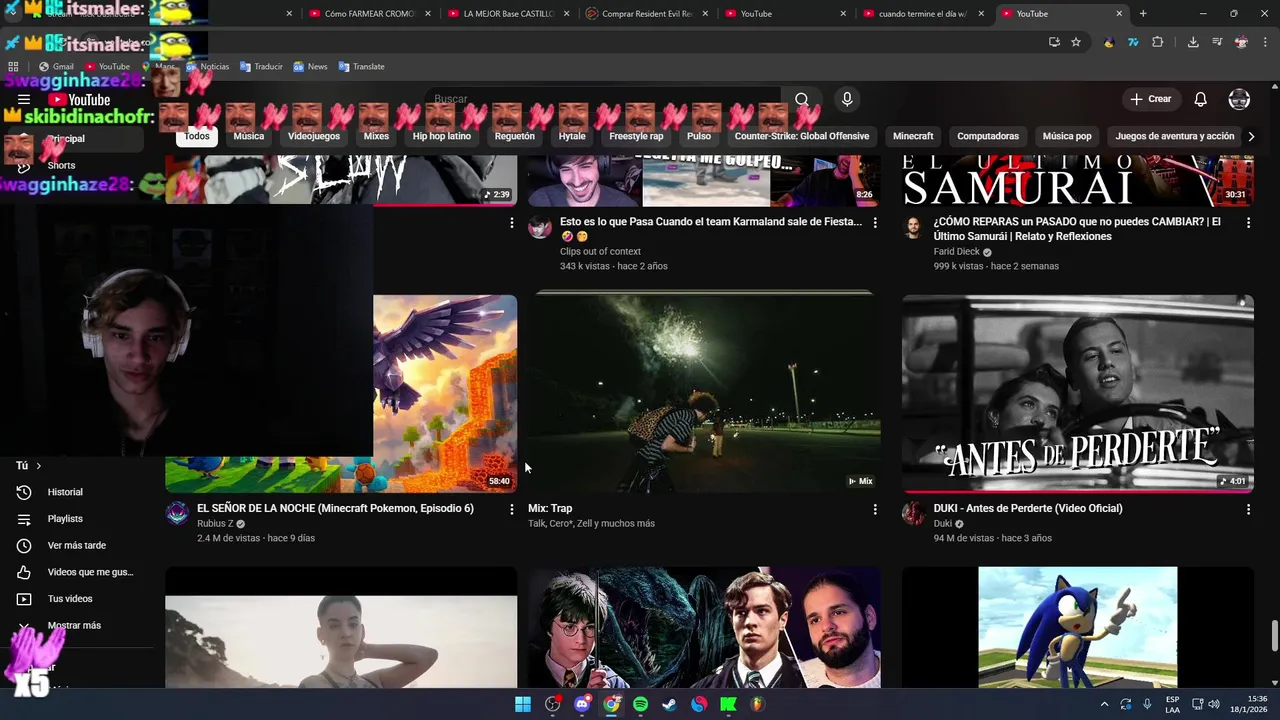
Task: Click the YouTube search magnifier button
Action: tap(802, 99)
